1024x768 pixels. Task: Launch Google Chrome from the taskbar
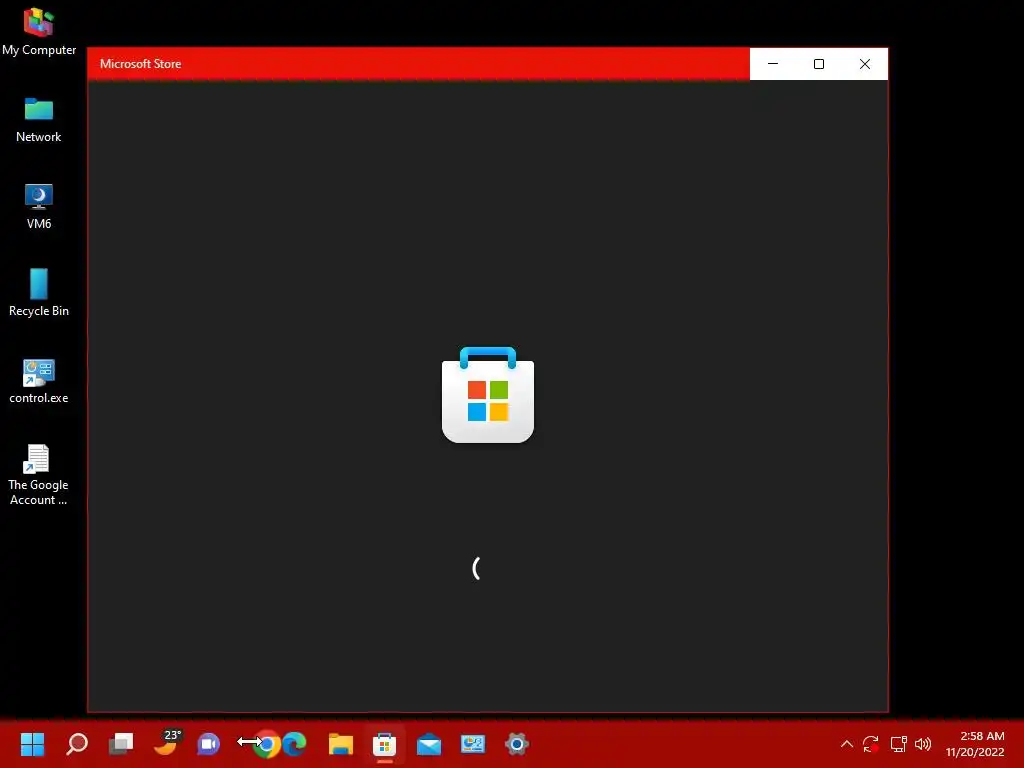tap(266, 744)
